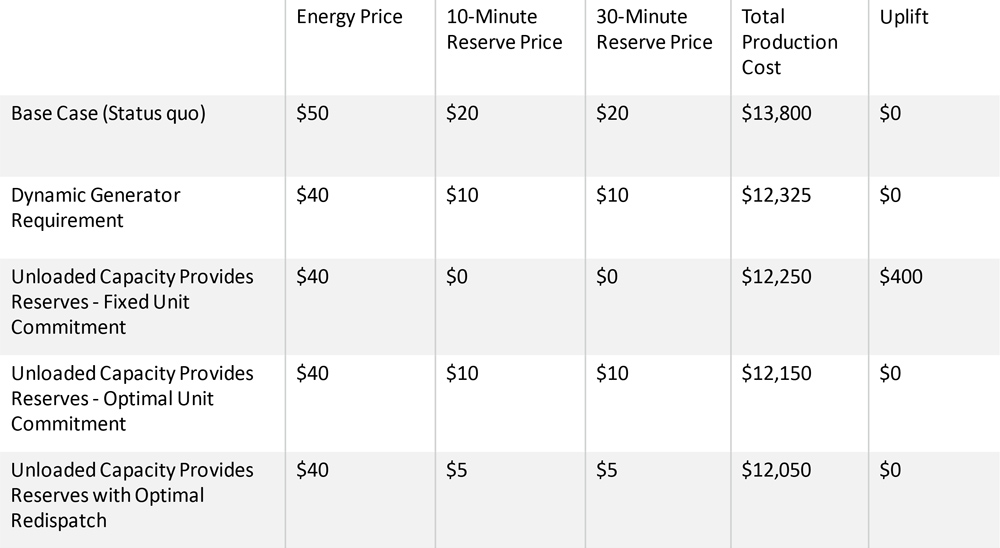Click the Dynamic Generator Requirement row label
The height and width of the screenshot is (548, 1000).
(96, 207)
